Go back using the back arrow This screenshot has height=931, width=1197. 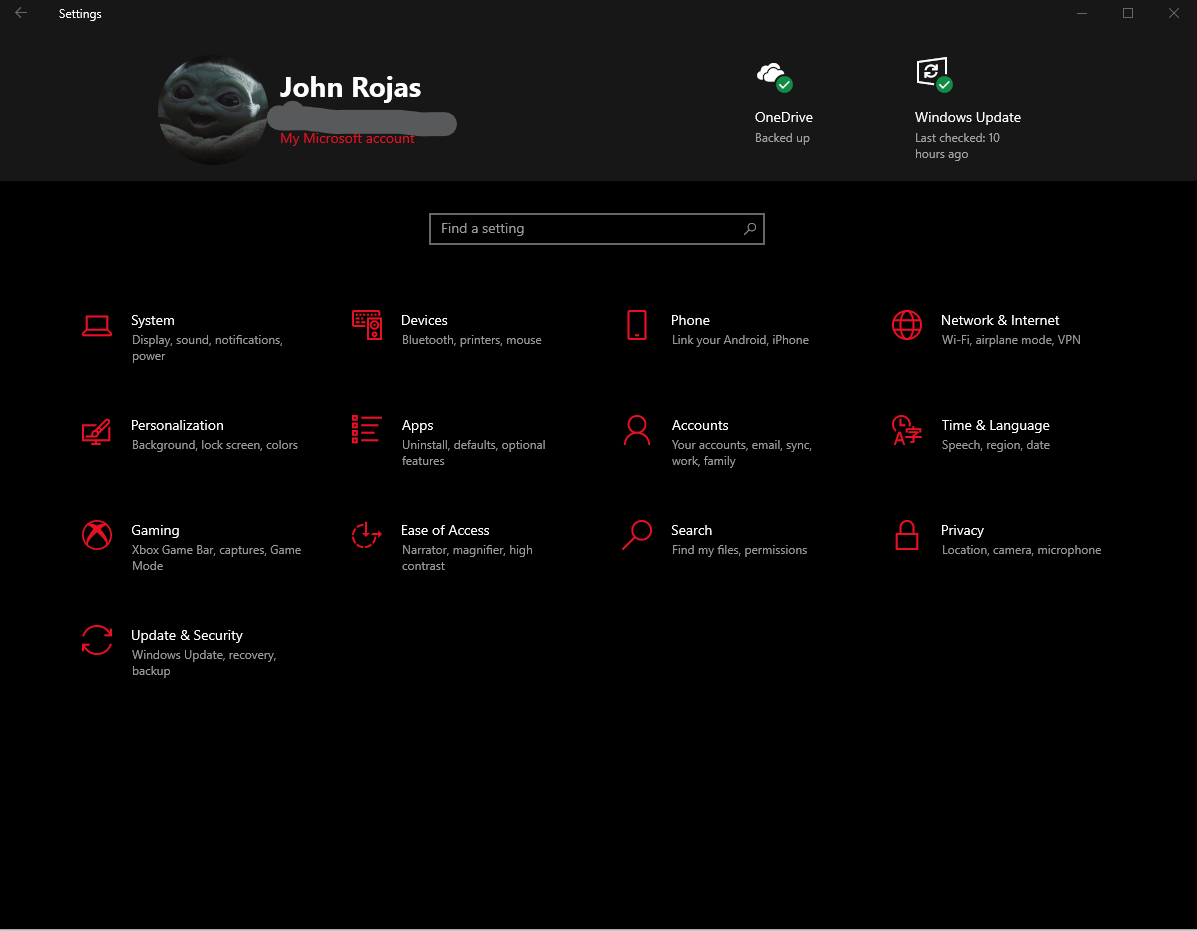[21, 13]
